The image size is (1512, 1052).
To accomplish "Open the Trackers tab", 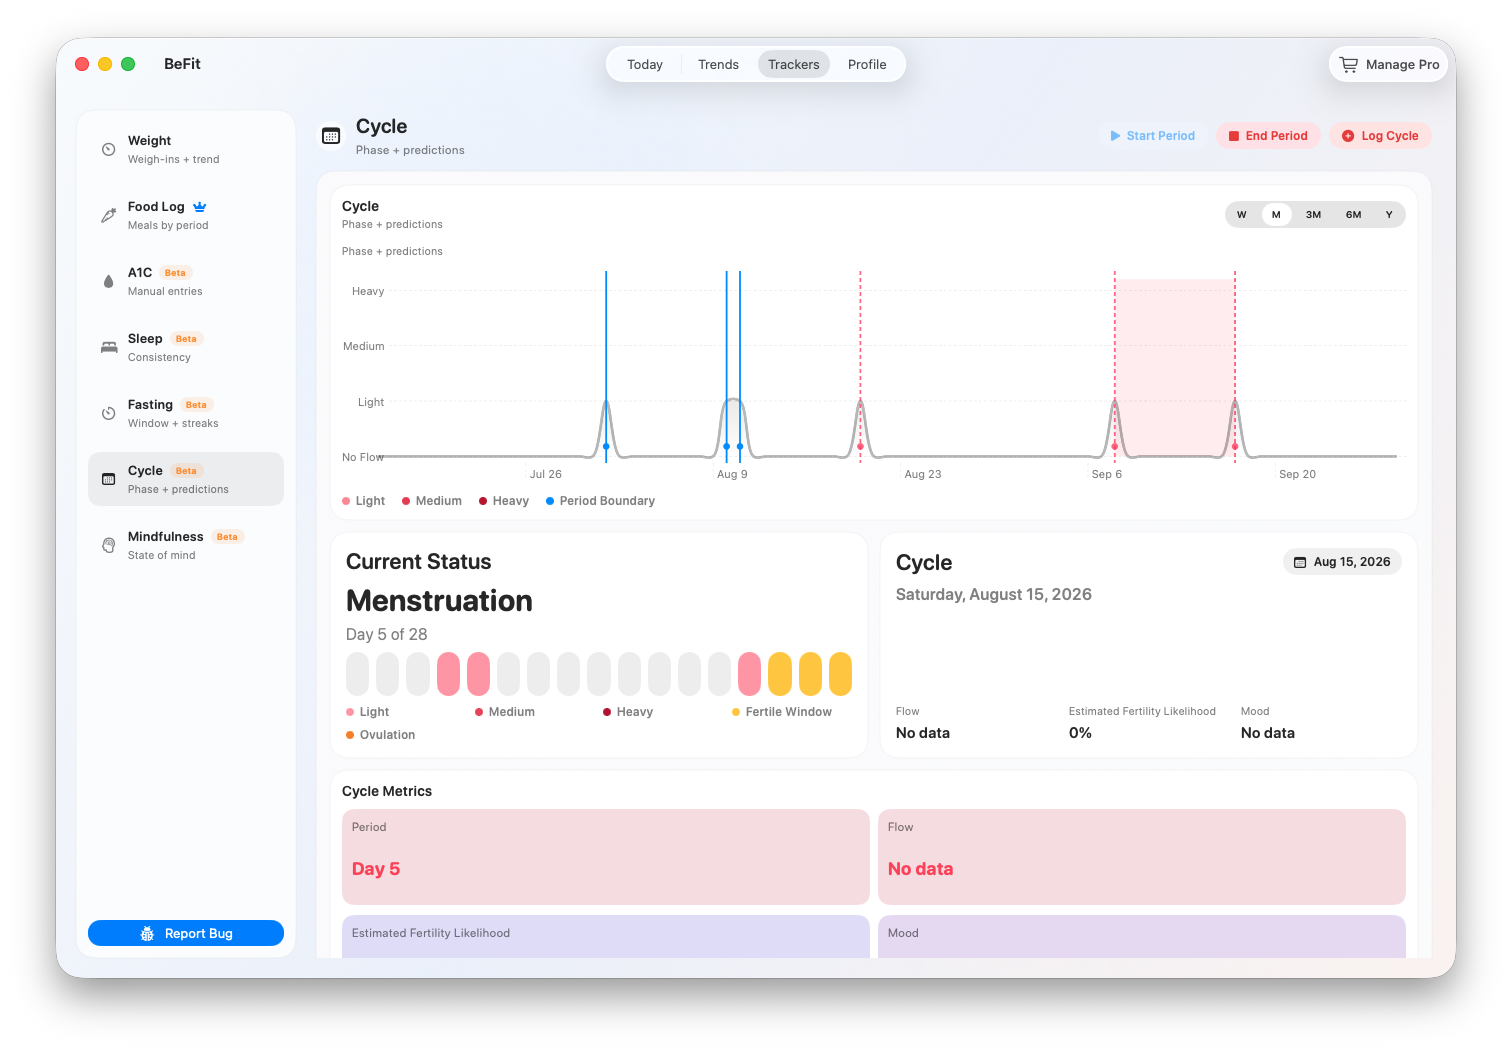I will [x=794, y=64].
